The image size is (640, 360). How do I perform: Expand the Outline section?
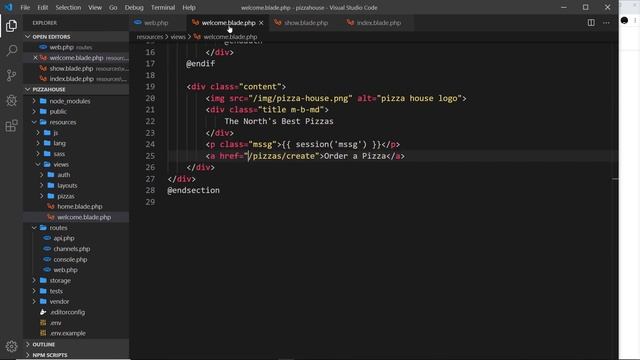tap(76, 344)
